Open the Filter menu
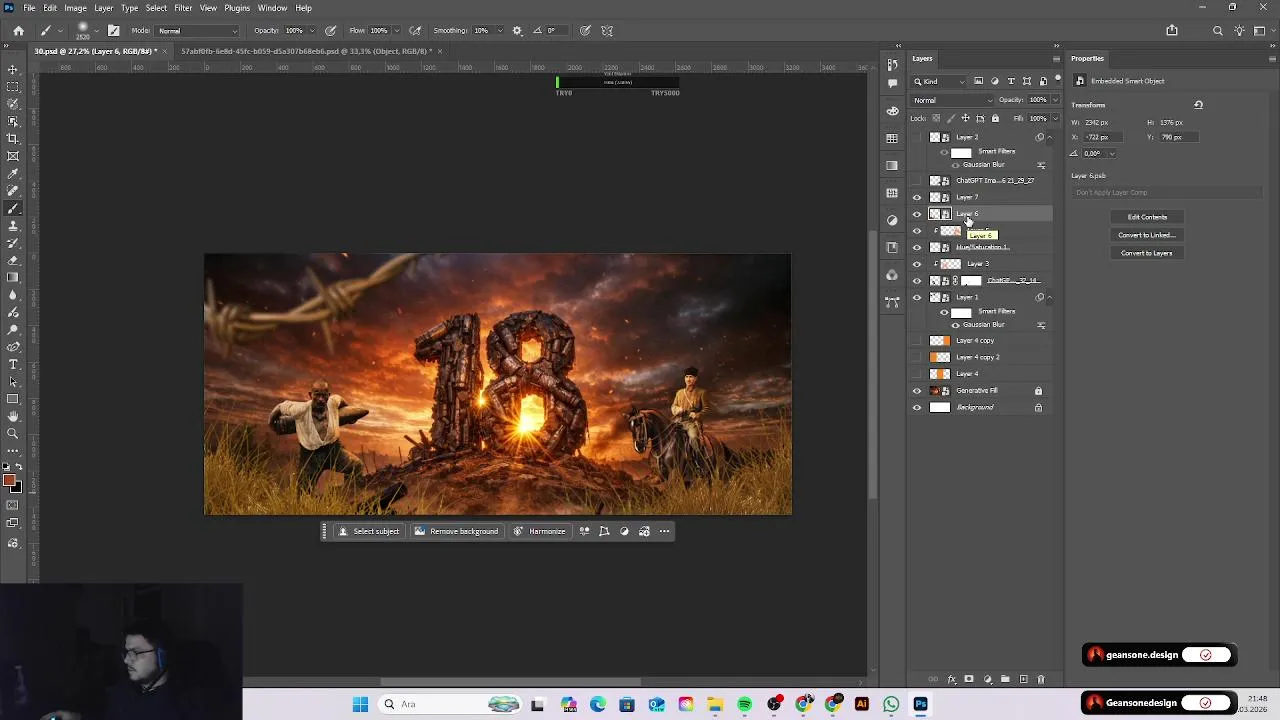Image resolution: width=1280 pixels, height=720 pixels. 183,8
